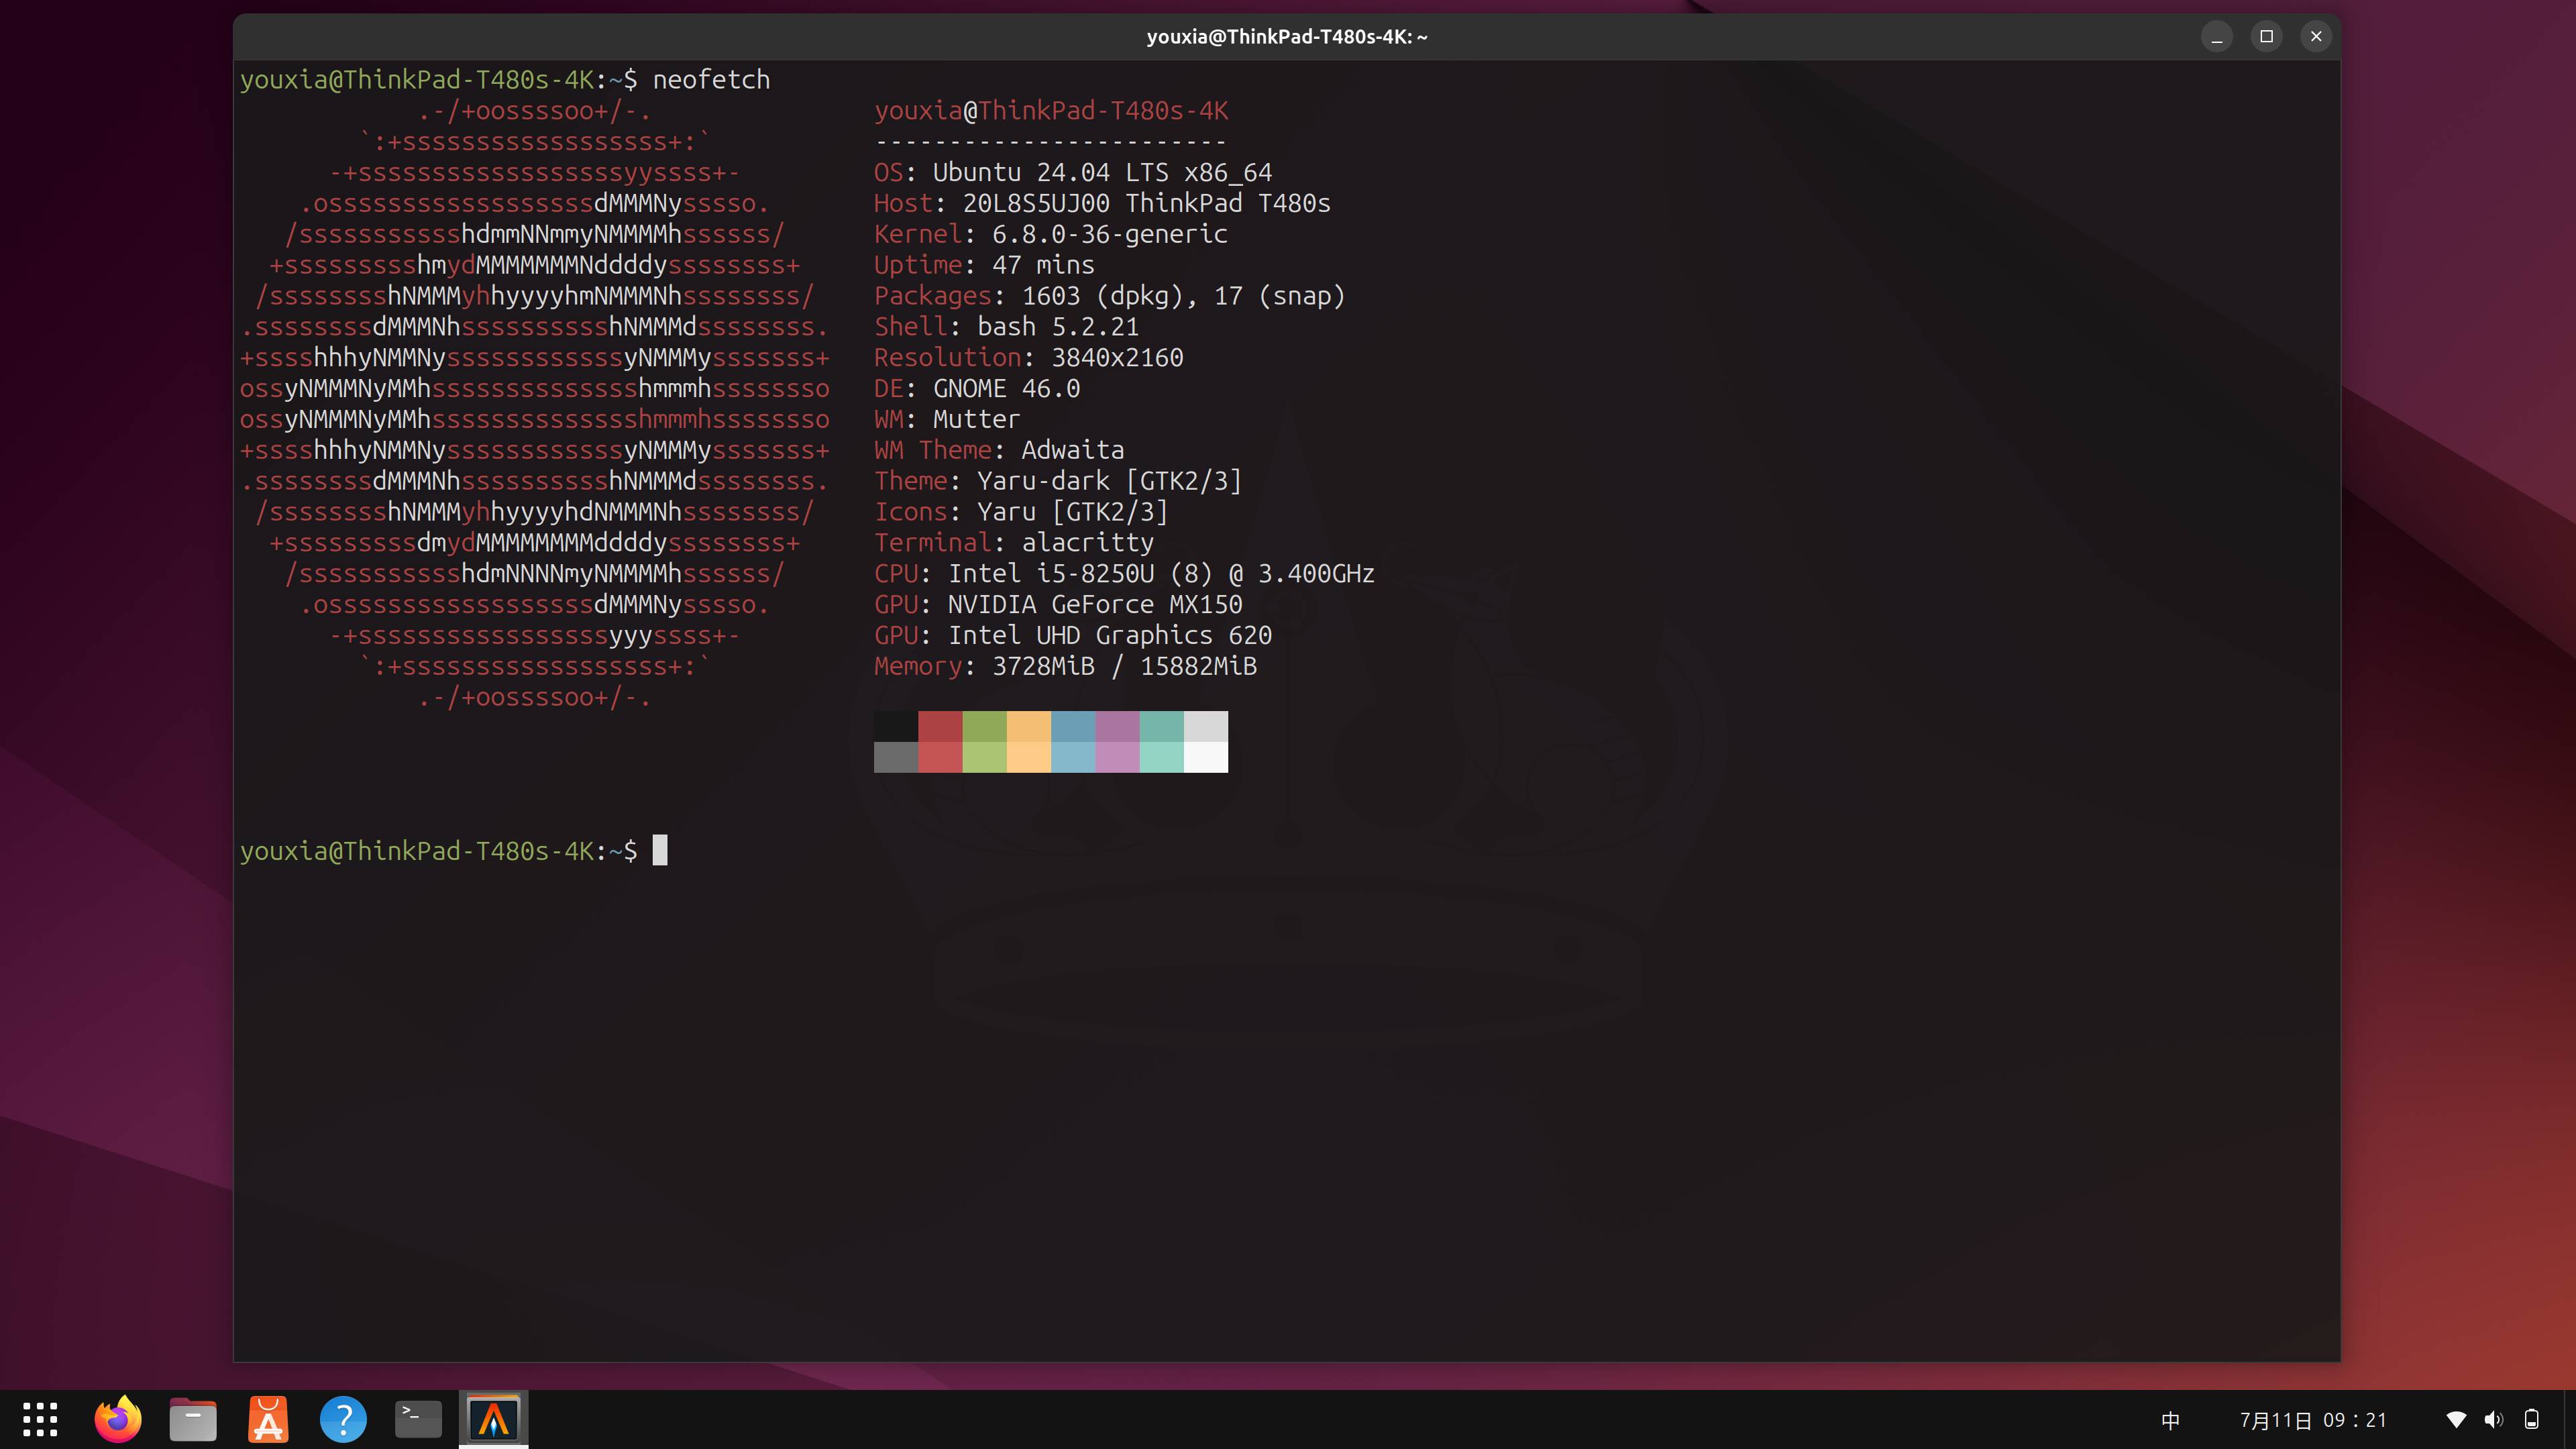Click the Terminal value alacritty

pos(1087,543)
